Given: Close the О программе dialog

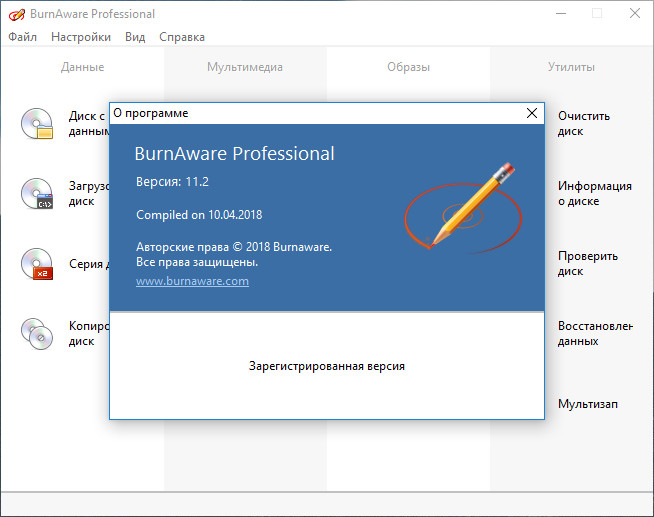Looking at the screenshot, I should coord(531,113).
